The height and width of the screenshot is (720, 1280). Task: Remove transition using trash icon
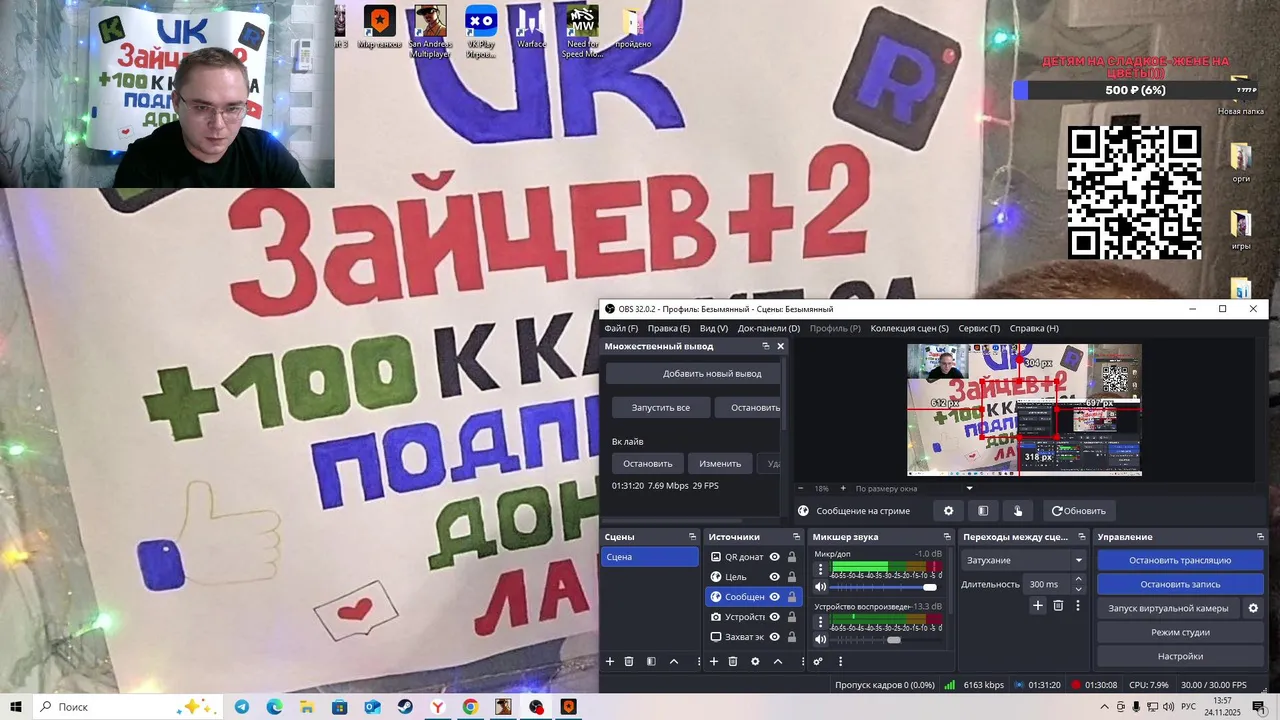1058,605
